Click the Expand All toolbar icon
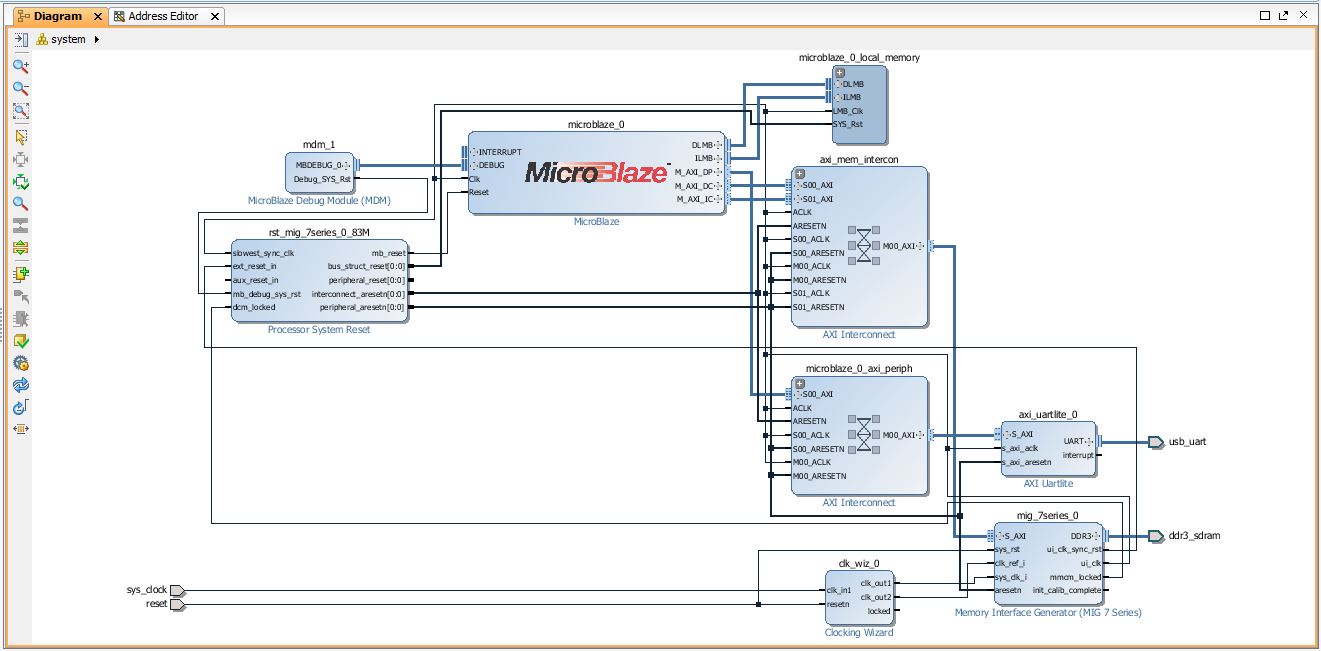 coord(20,247)
